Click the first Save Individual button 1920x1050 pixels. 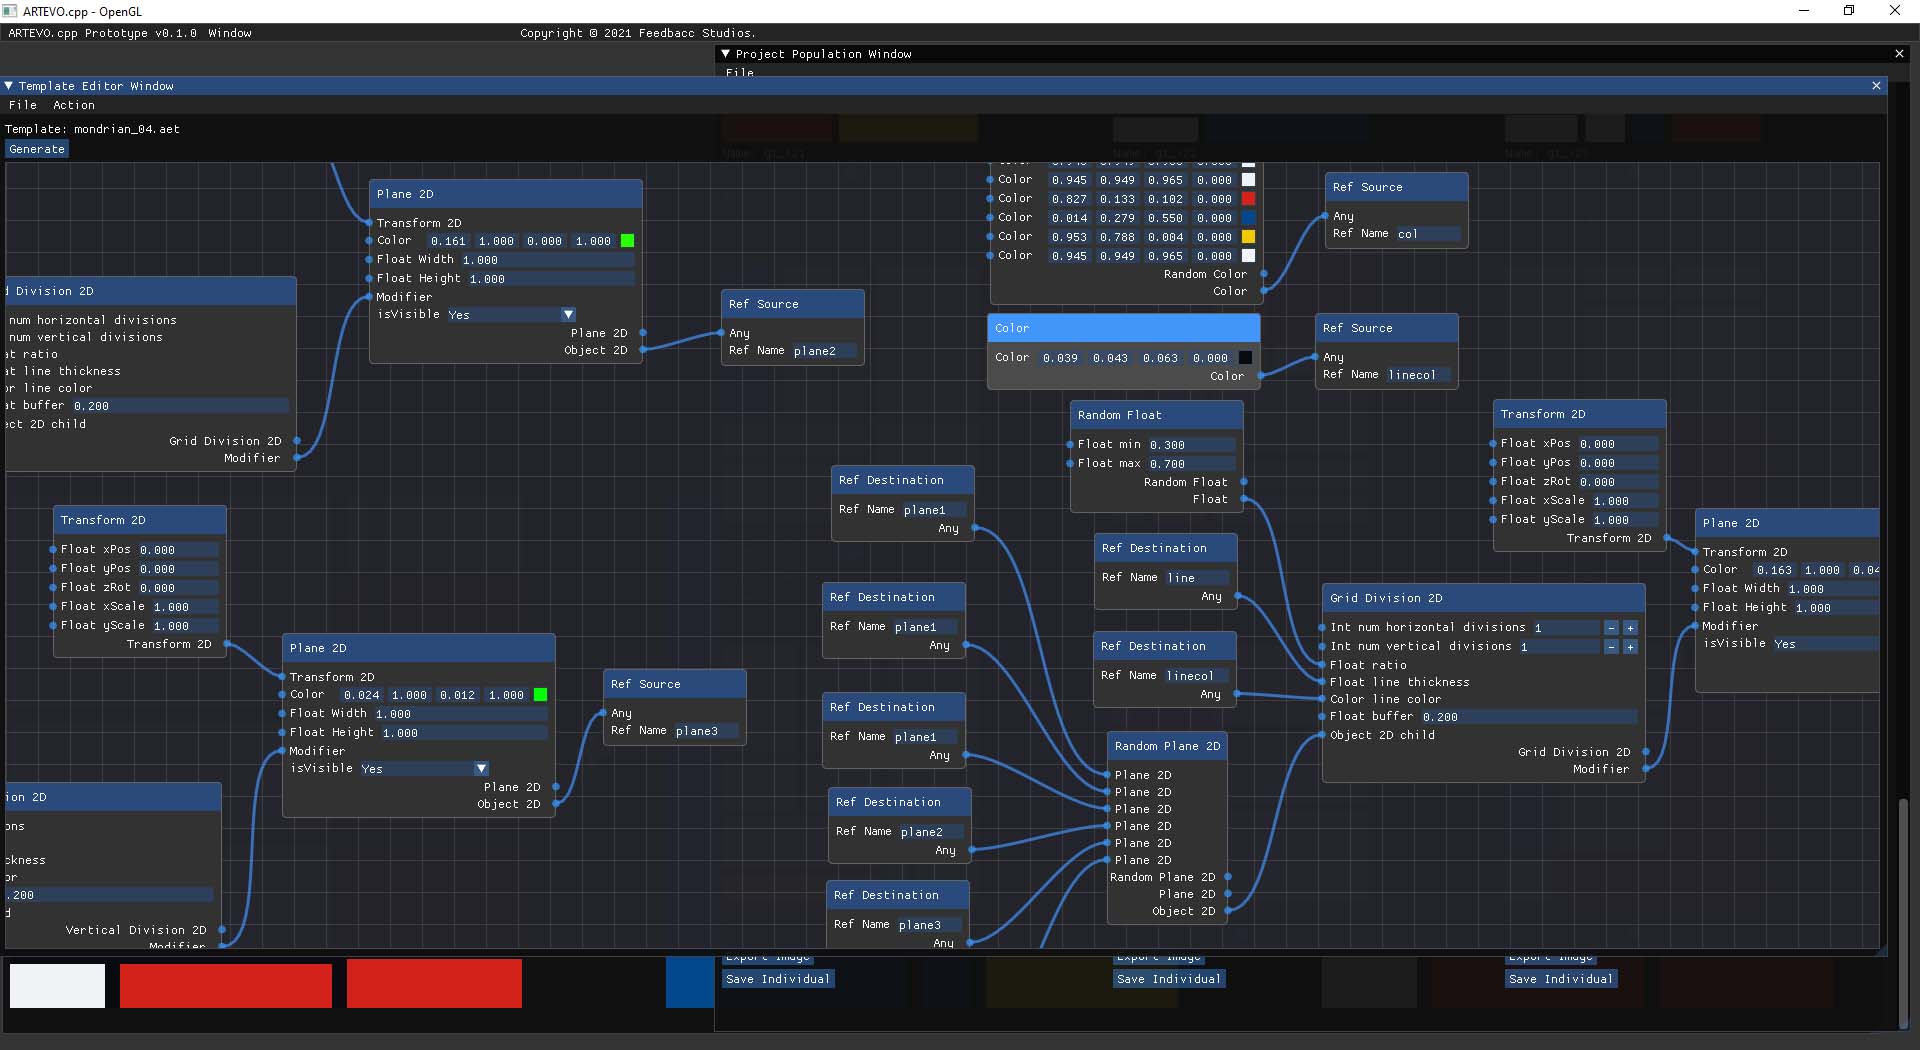[778, 979]
